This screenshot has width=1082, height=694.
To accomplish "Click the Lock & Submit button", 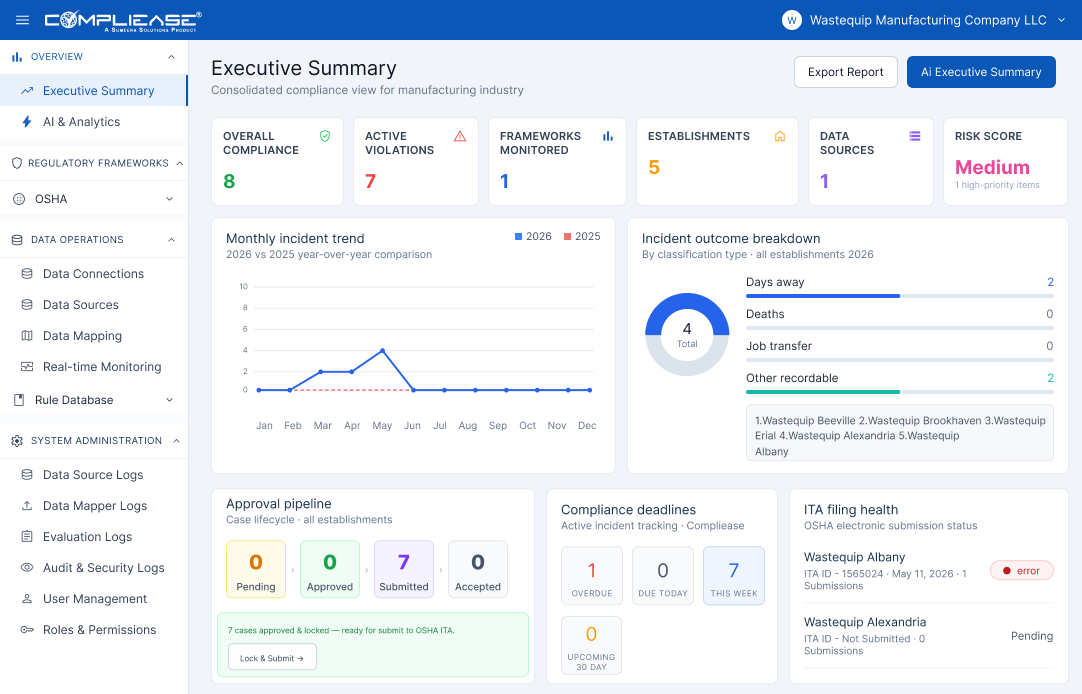I will click(272, 657).
